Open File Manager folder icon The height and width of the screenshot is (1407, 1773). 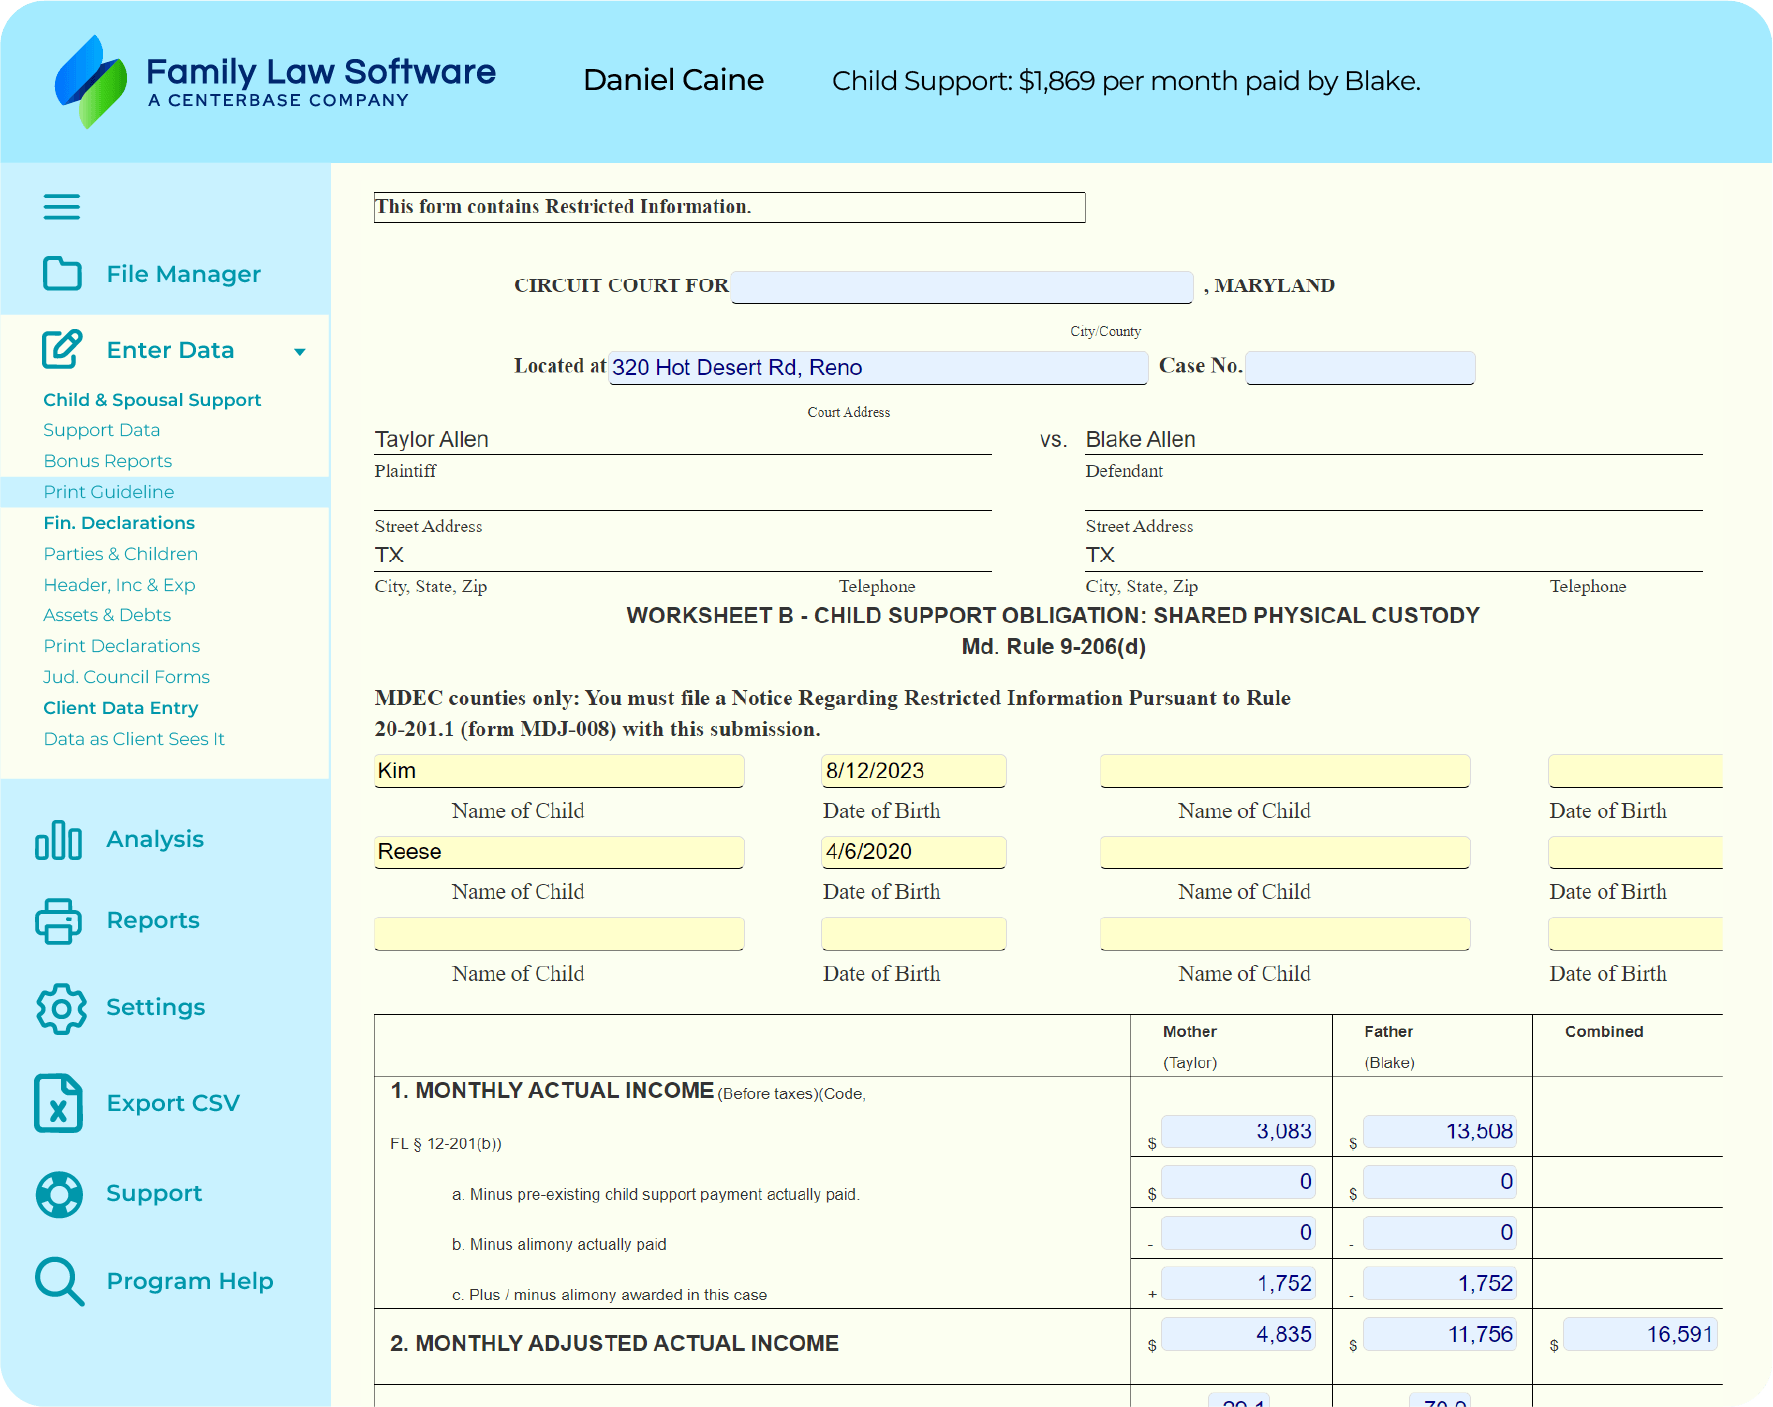click(62, 273)
